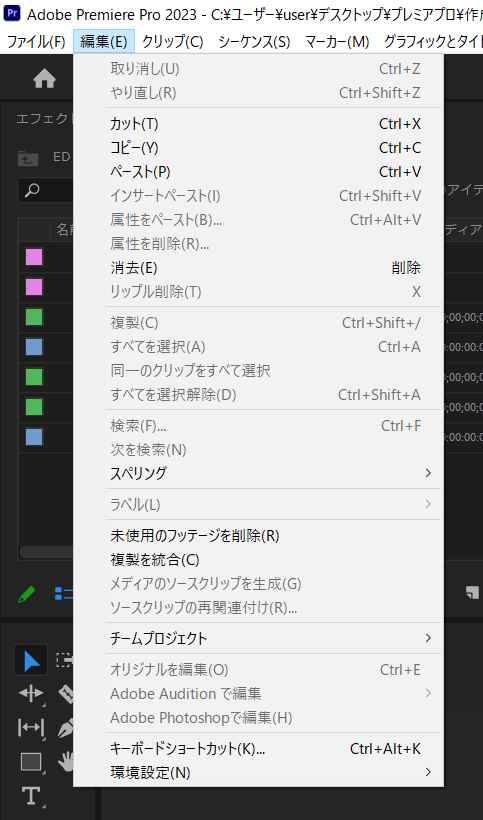The image size is (483, 820).
Task: Select the Ripple Edit tool
Action: pos(31,693)
